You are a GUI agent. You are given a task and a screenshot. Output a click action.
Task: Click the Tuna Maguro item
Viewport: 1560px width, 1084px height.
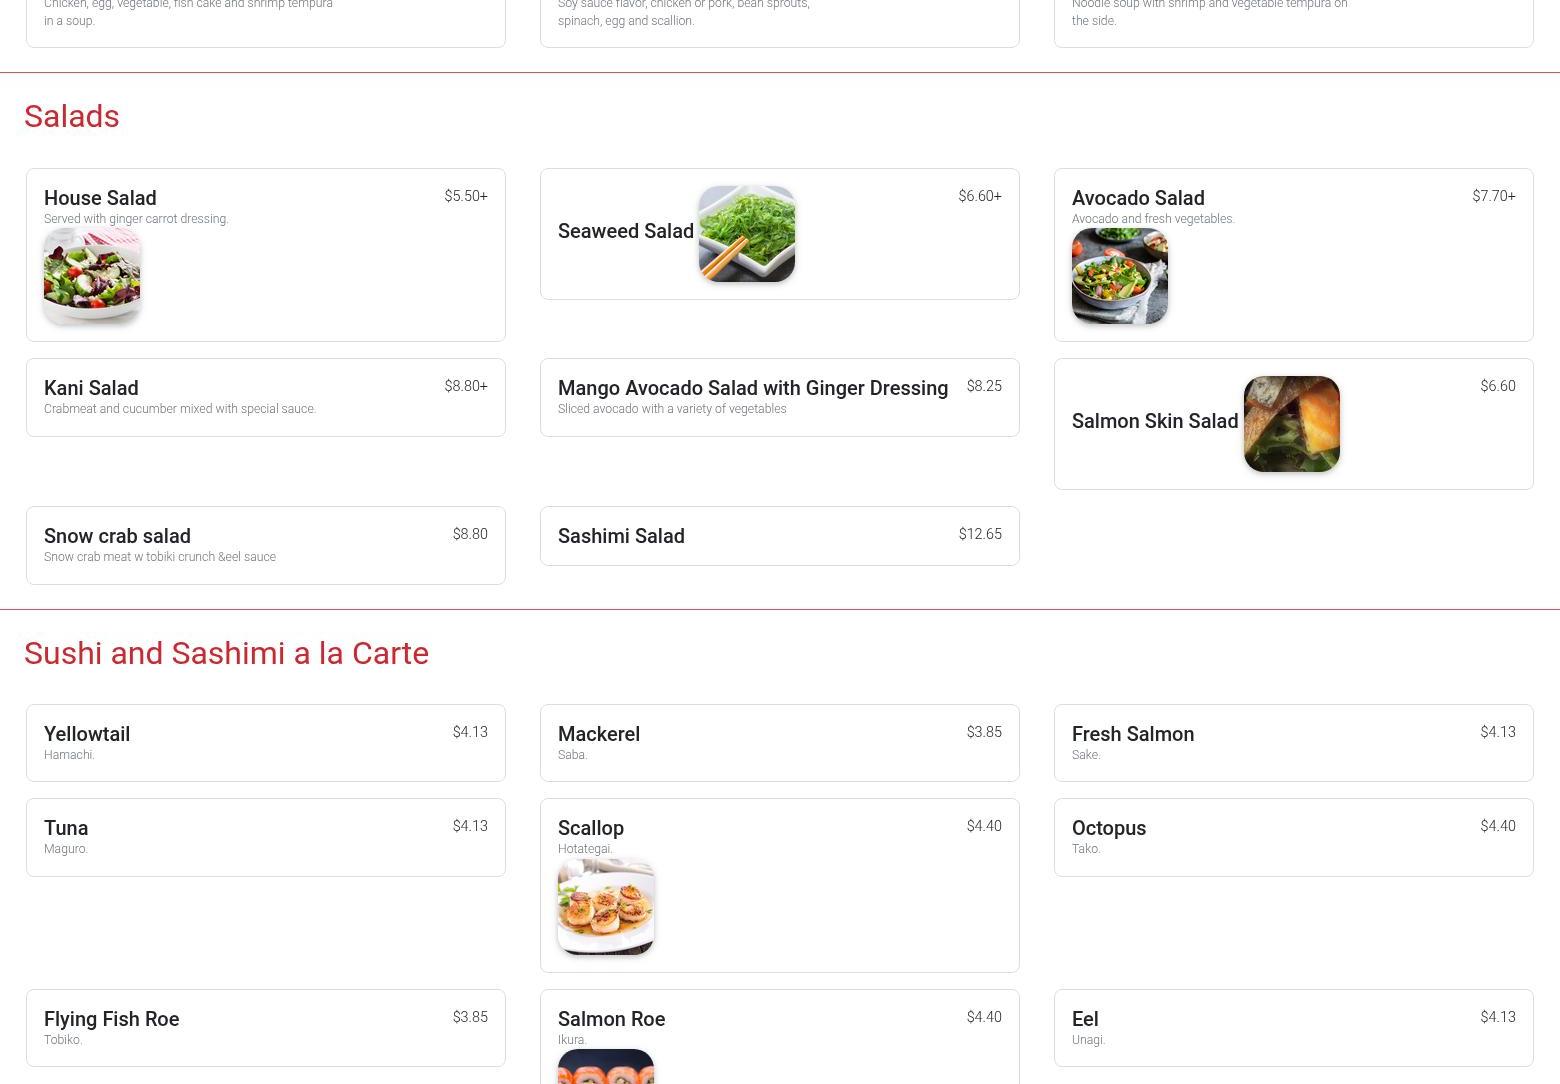[x=266, y=837]
